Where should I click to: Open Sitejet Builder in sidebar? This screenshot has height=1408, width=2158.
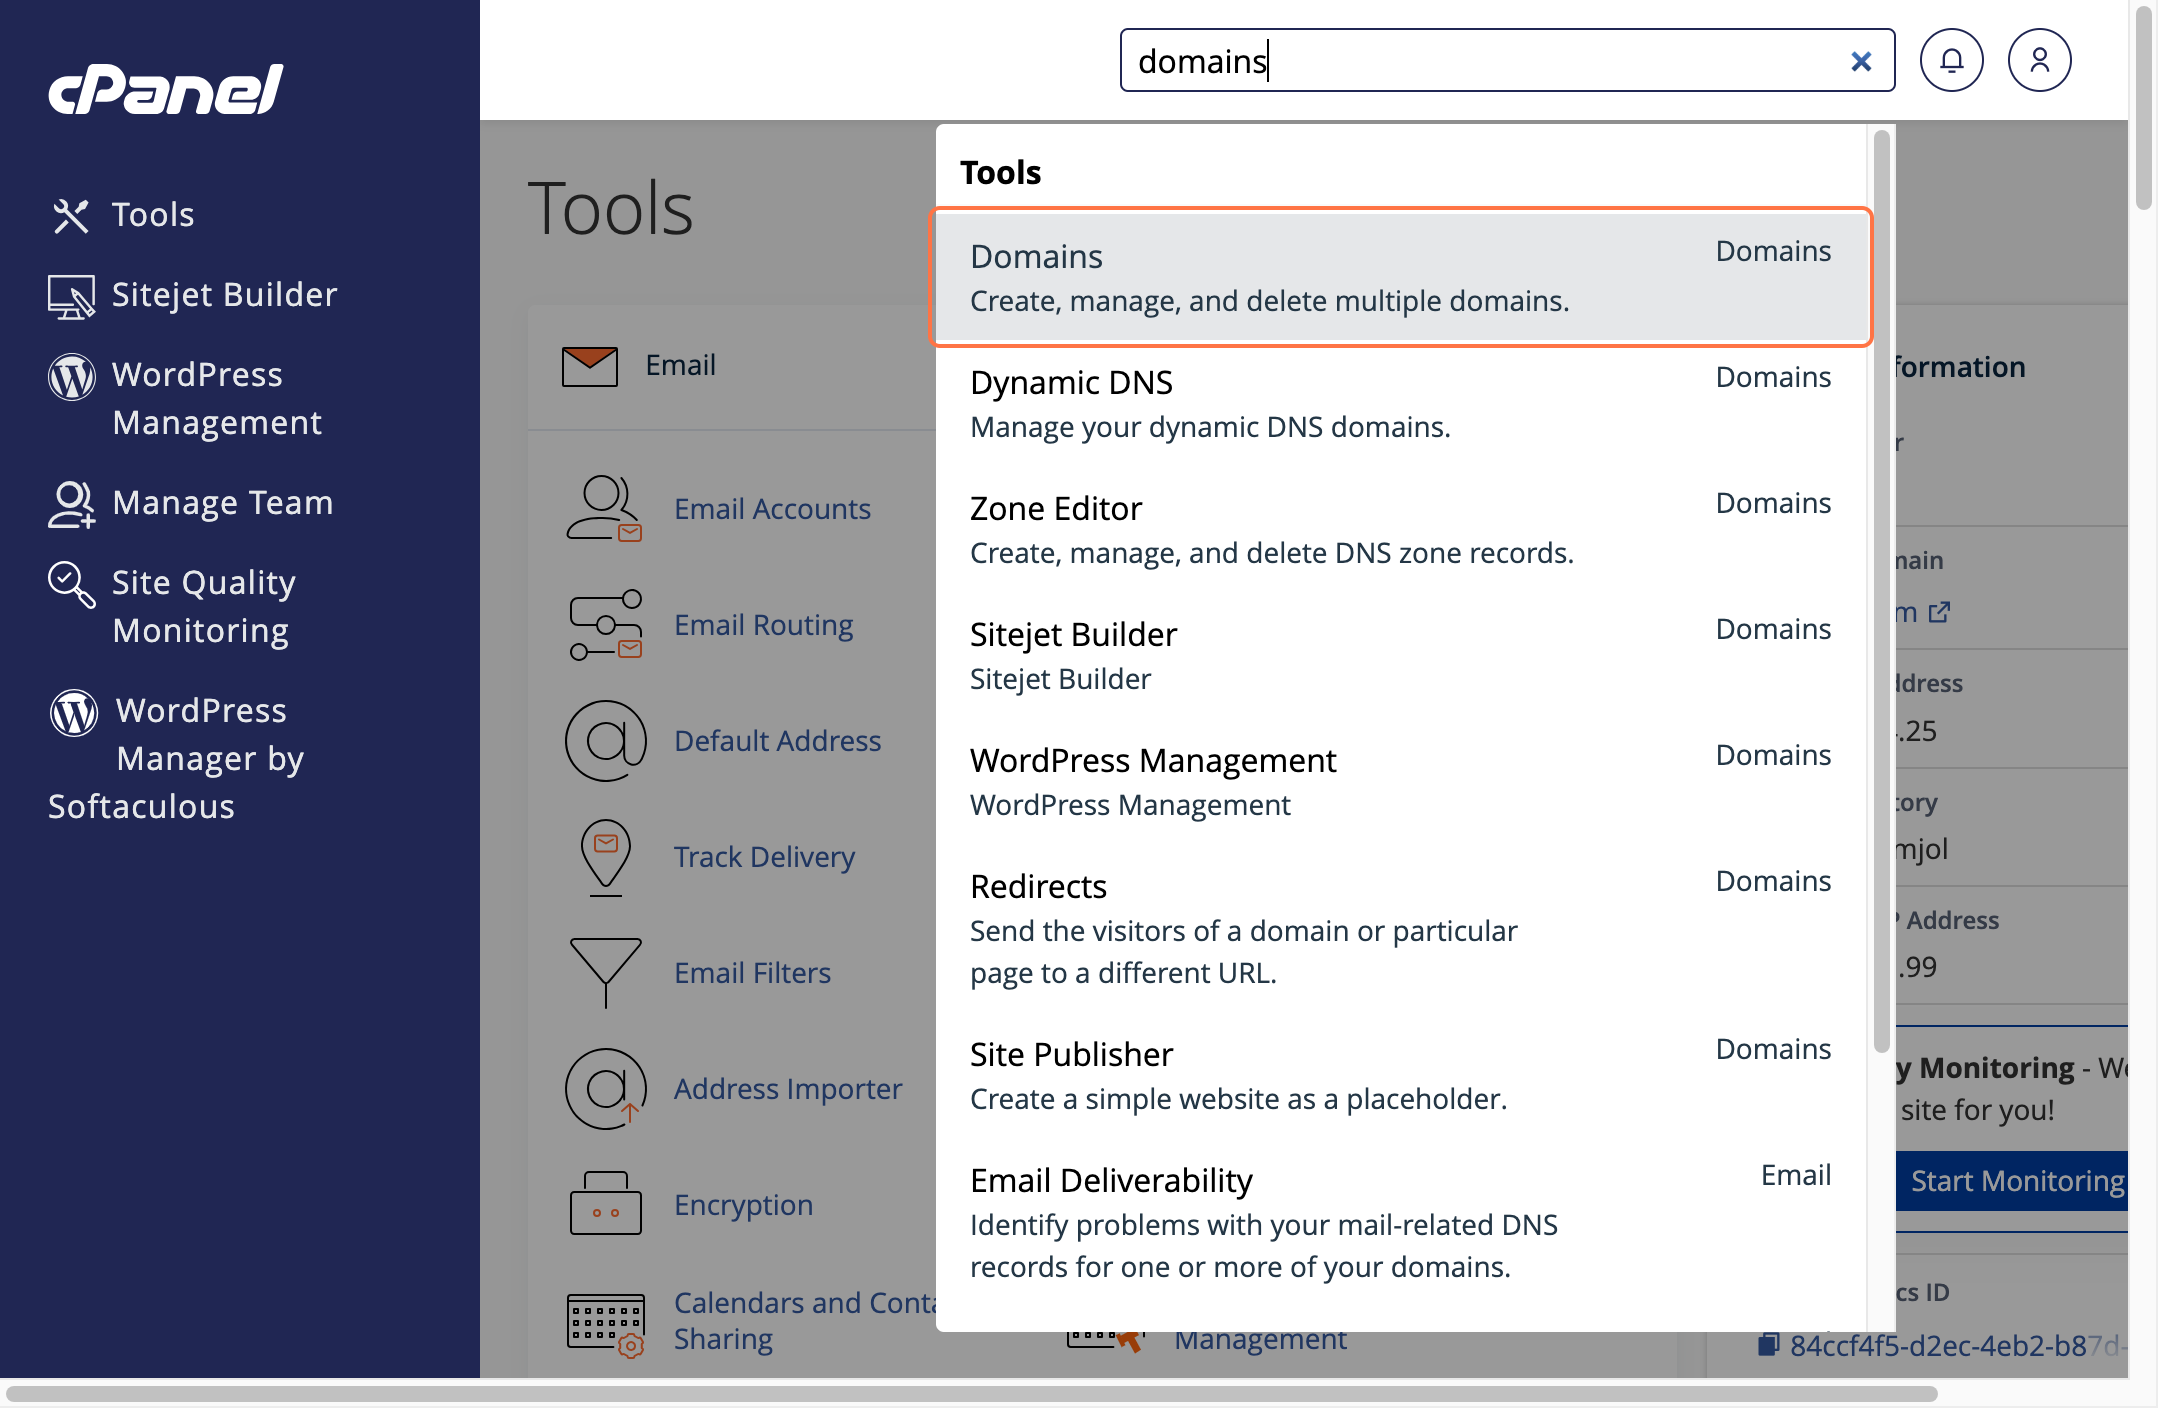pyautogui.click(x=224, y=295)
